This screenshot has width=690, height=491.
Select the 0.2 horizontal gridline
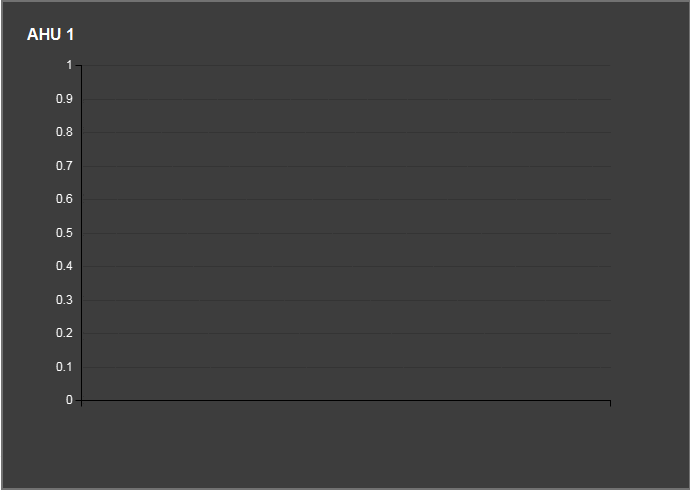[x=346, y=333]
